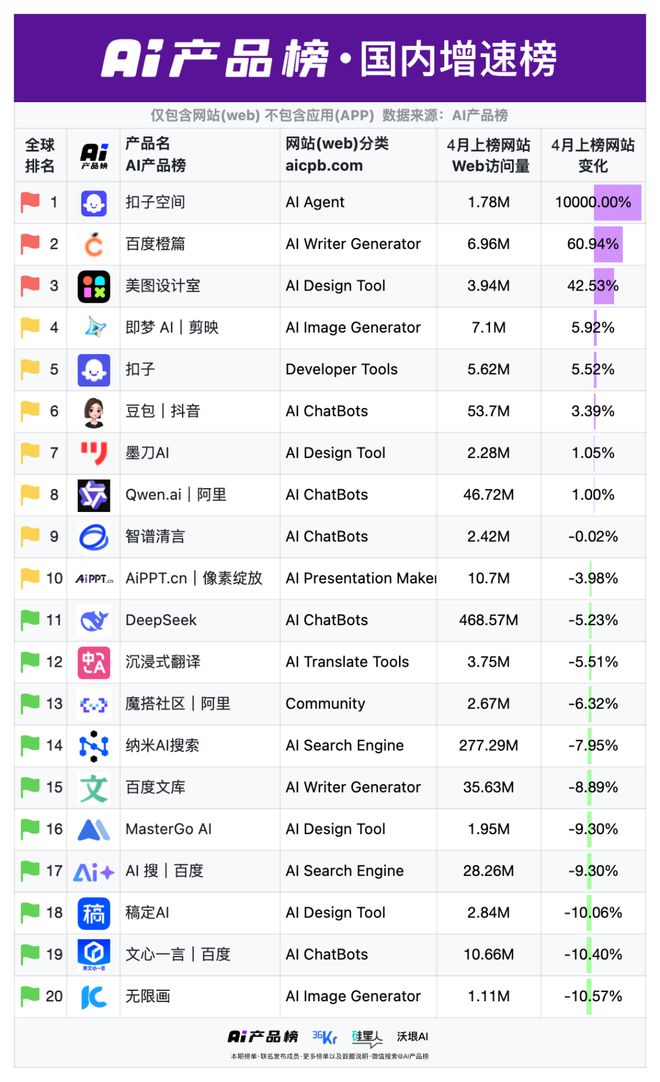Click the 10000.00% purple growth bar
The height and width of the screenshot is (1082, 660).
[618, 203]
